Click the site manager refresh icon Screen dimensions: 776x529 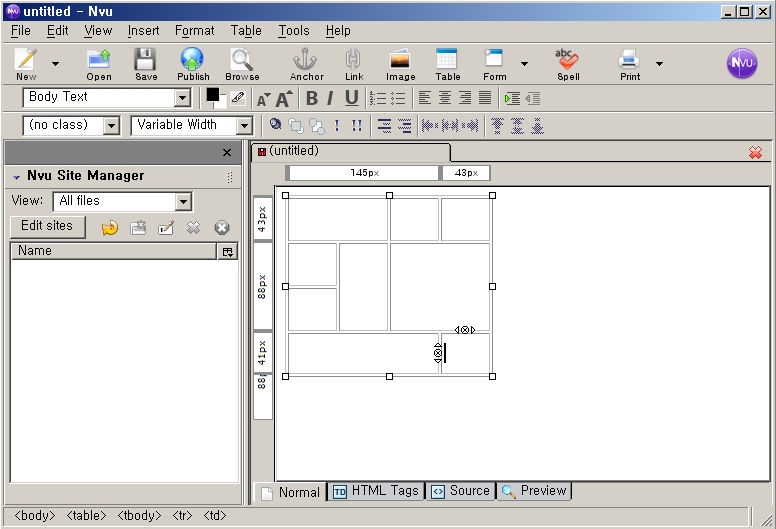(109, 228)
